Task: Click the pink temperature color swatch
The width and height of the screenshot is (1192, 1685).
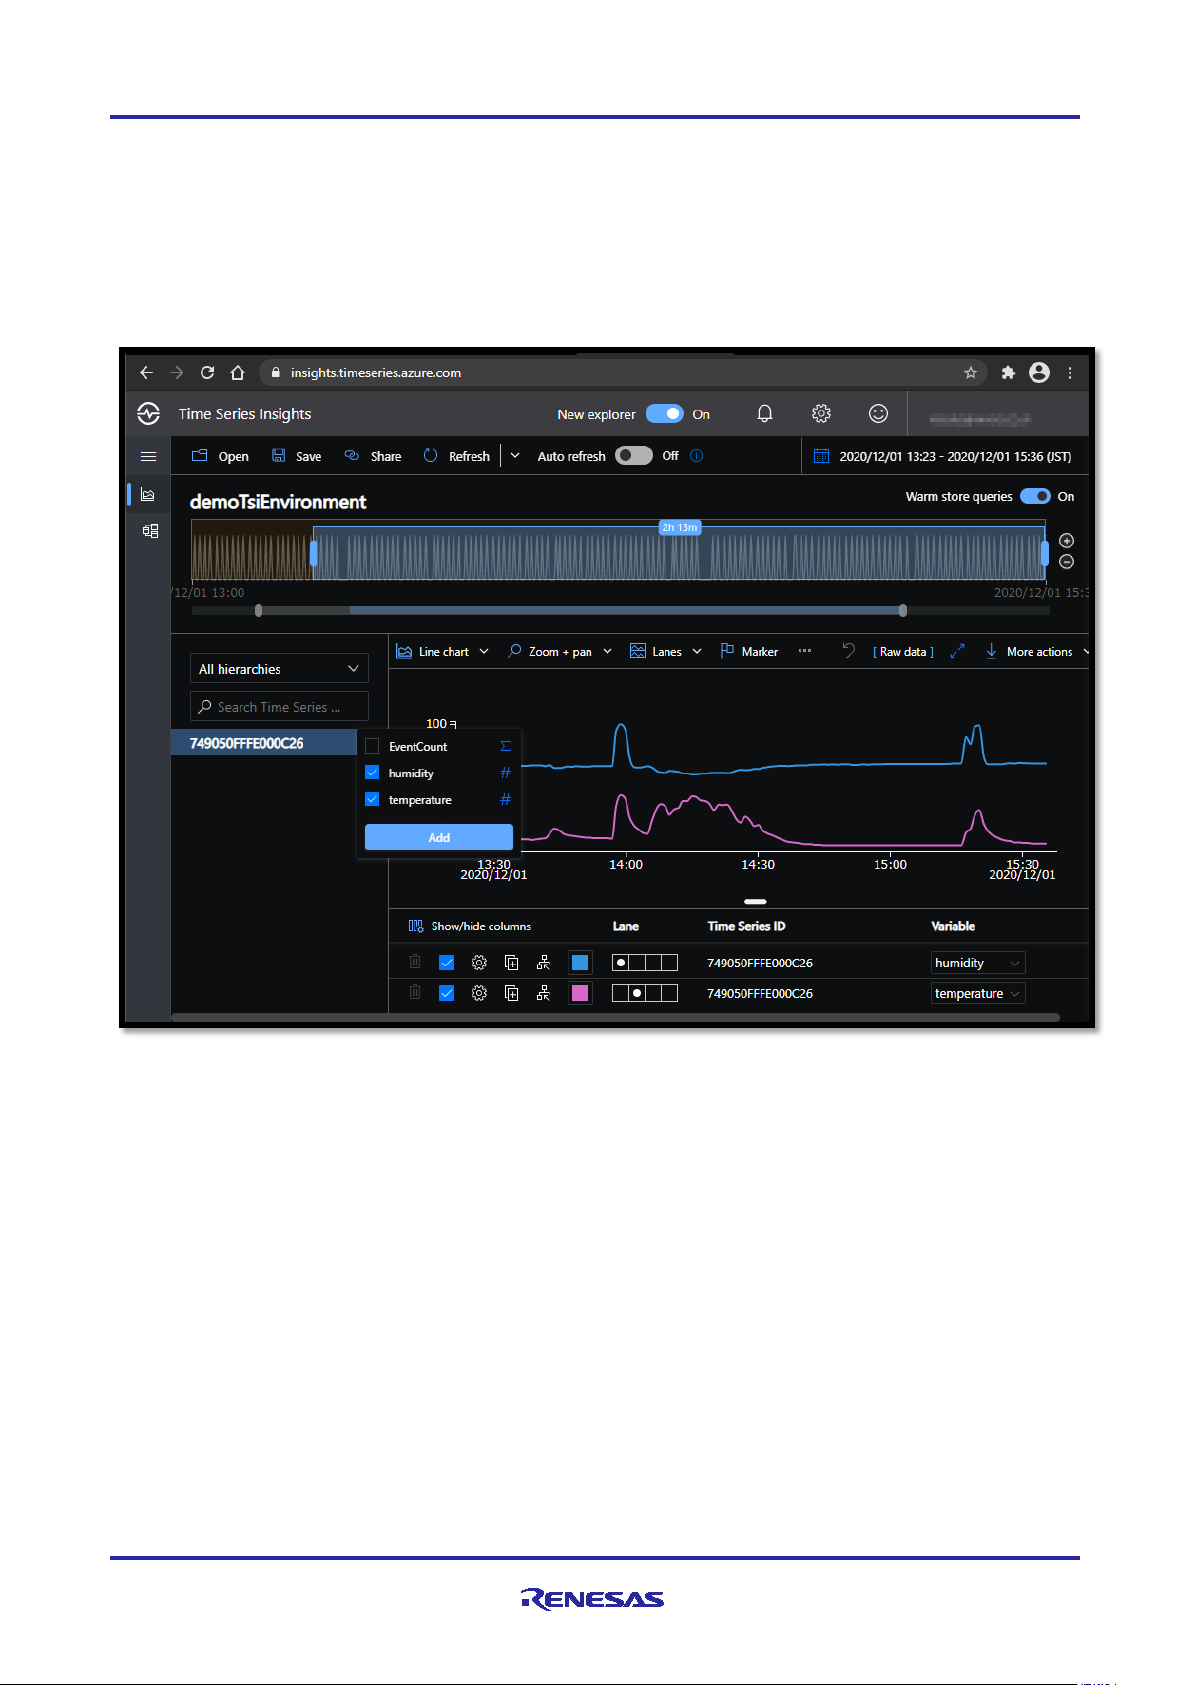Action: (580, 993)
